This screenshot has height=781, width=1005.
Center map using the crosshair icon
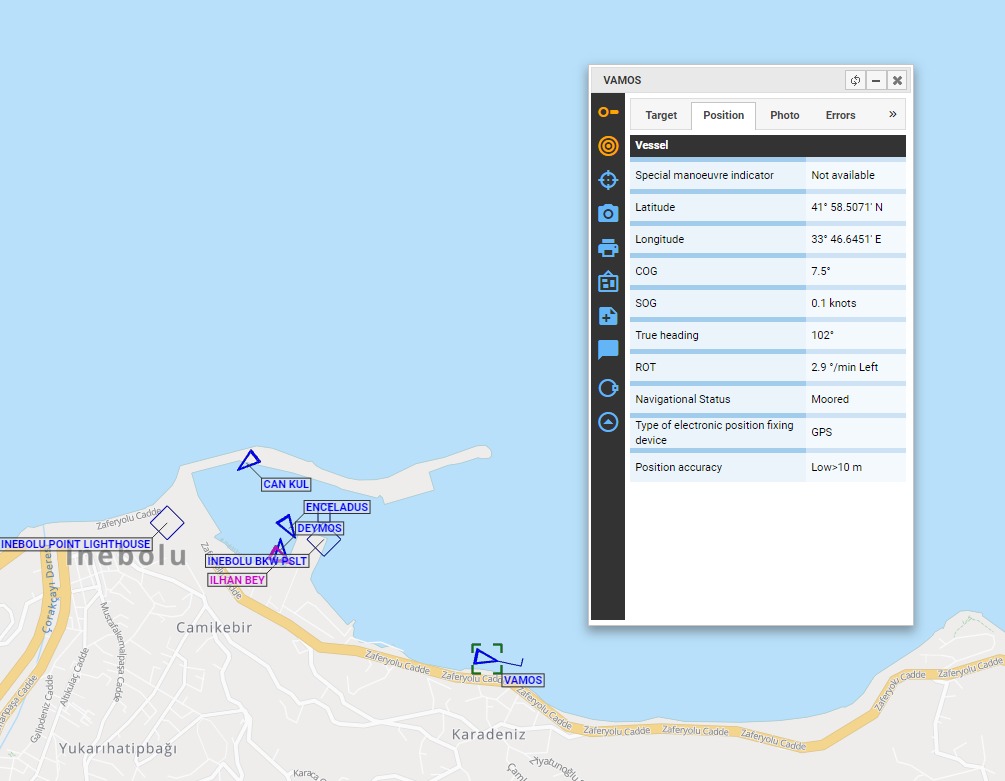pos(608,180)
